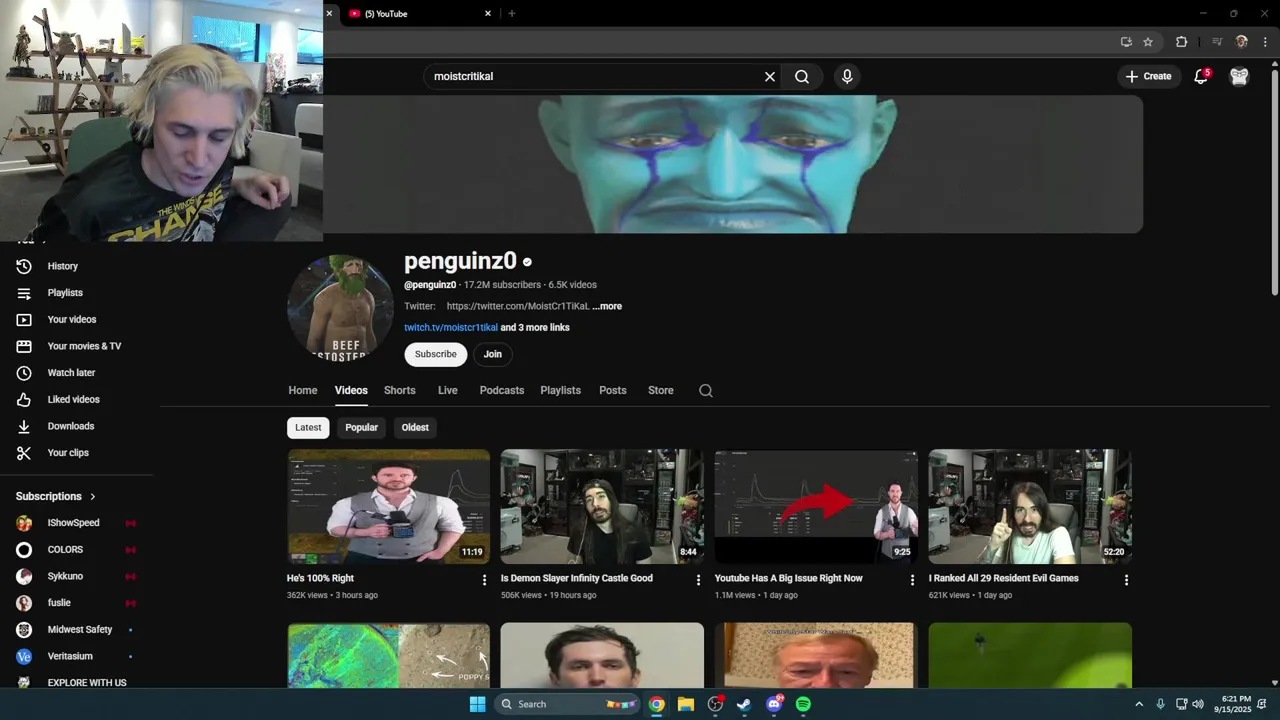Open penguinz0 channel avatar image
The image size is (1280, 720).
pyautogui.click(x=340, y=308)
